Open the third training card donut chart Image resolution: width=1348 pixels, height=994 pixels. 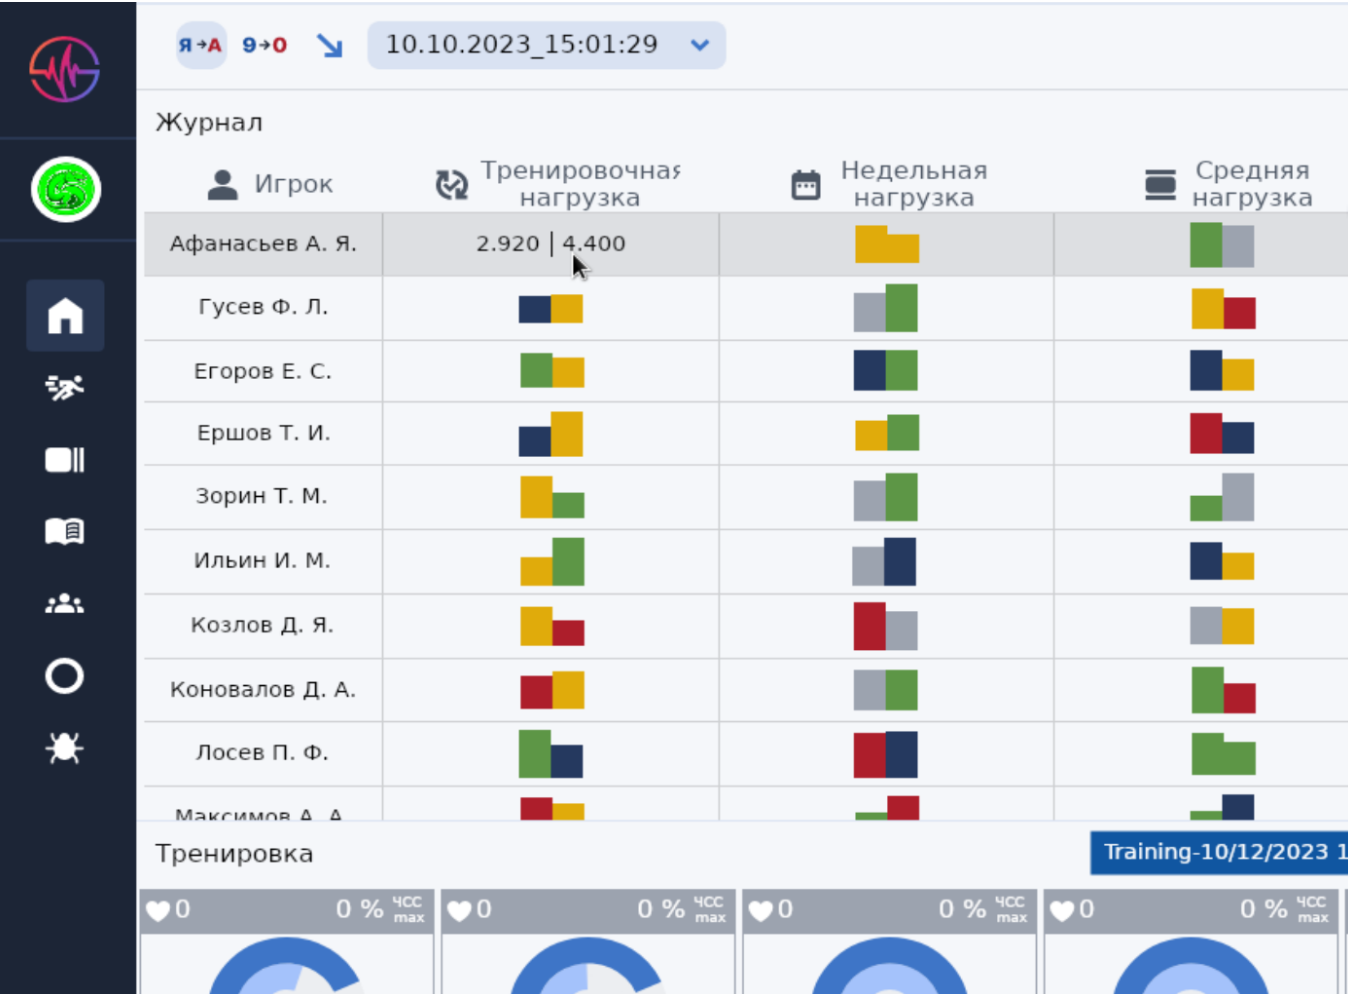[x=889, y=966]
